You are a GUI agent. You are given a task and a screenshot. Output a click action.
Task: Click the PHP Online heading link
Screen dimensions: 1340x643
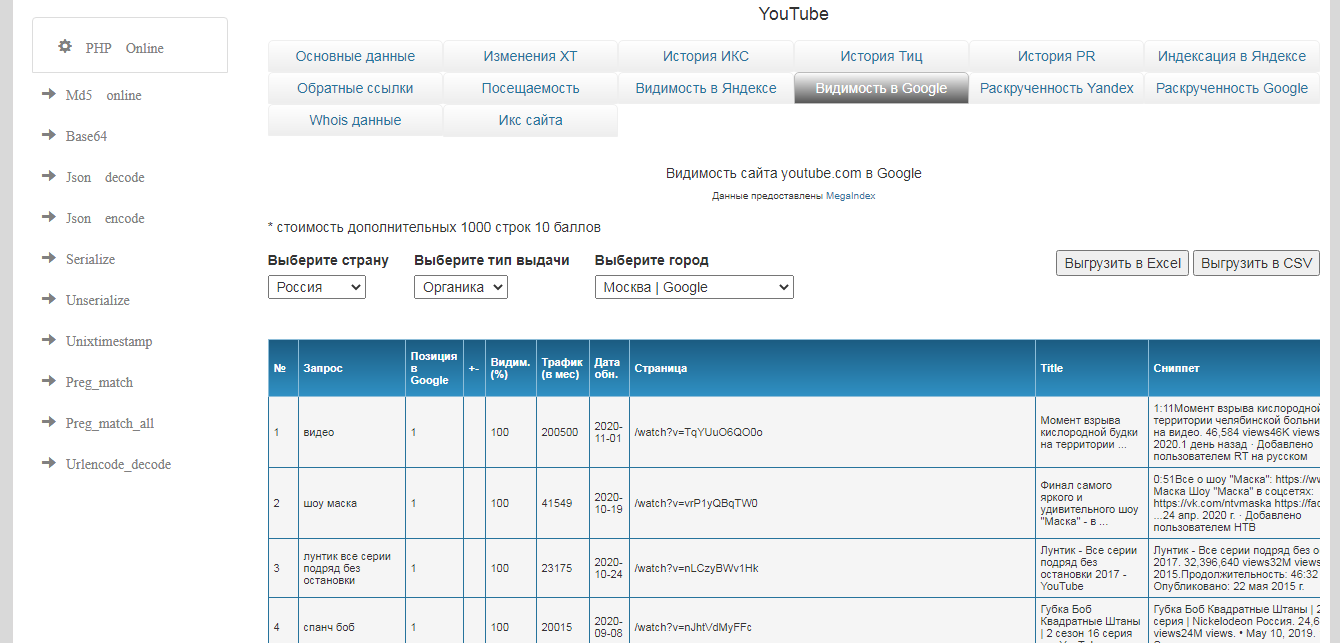tap(125, 48)
